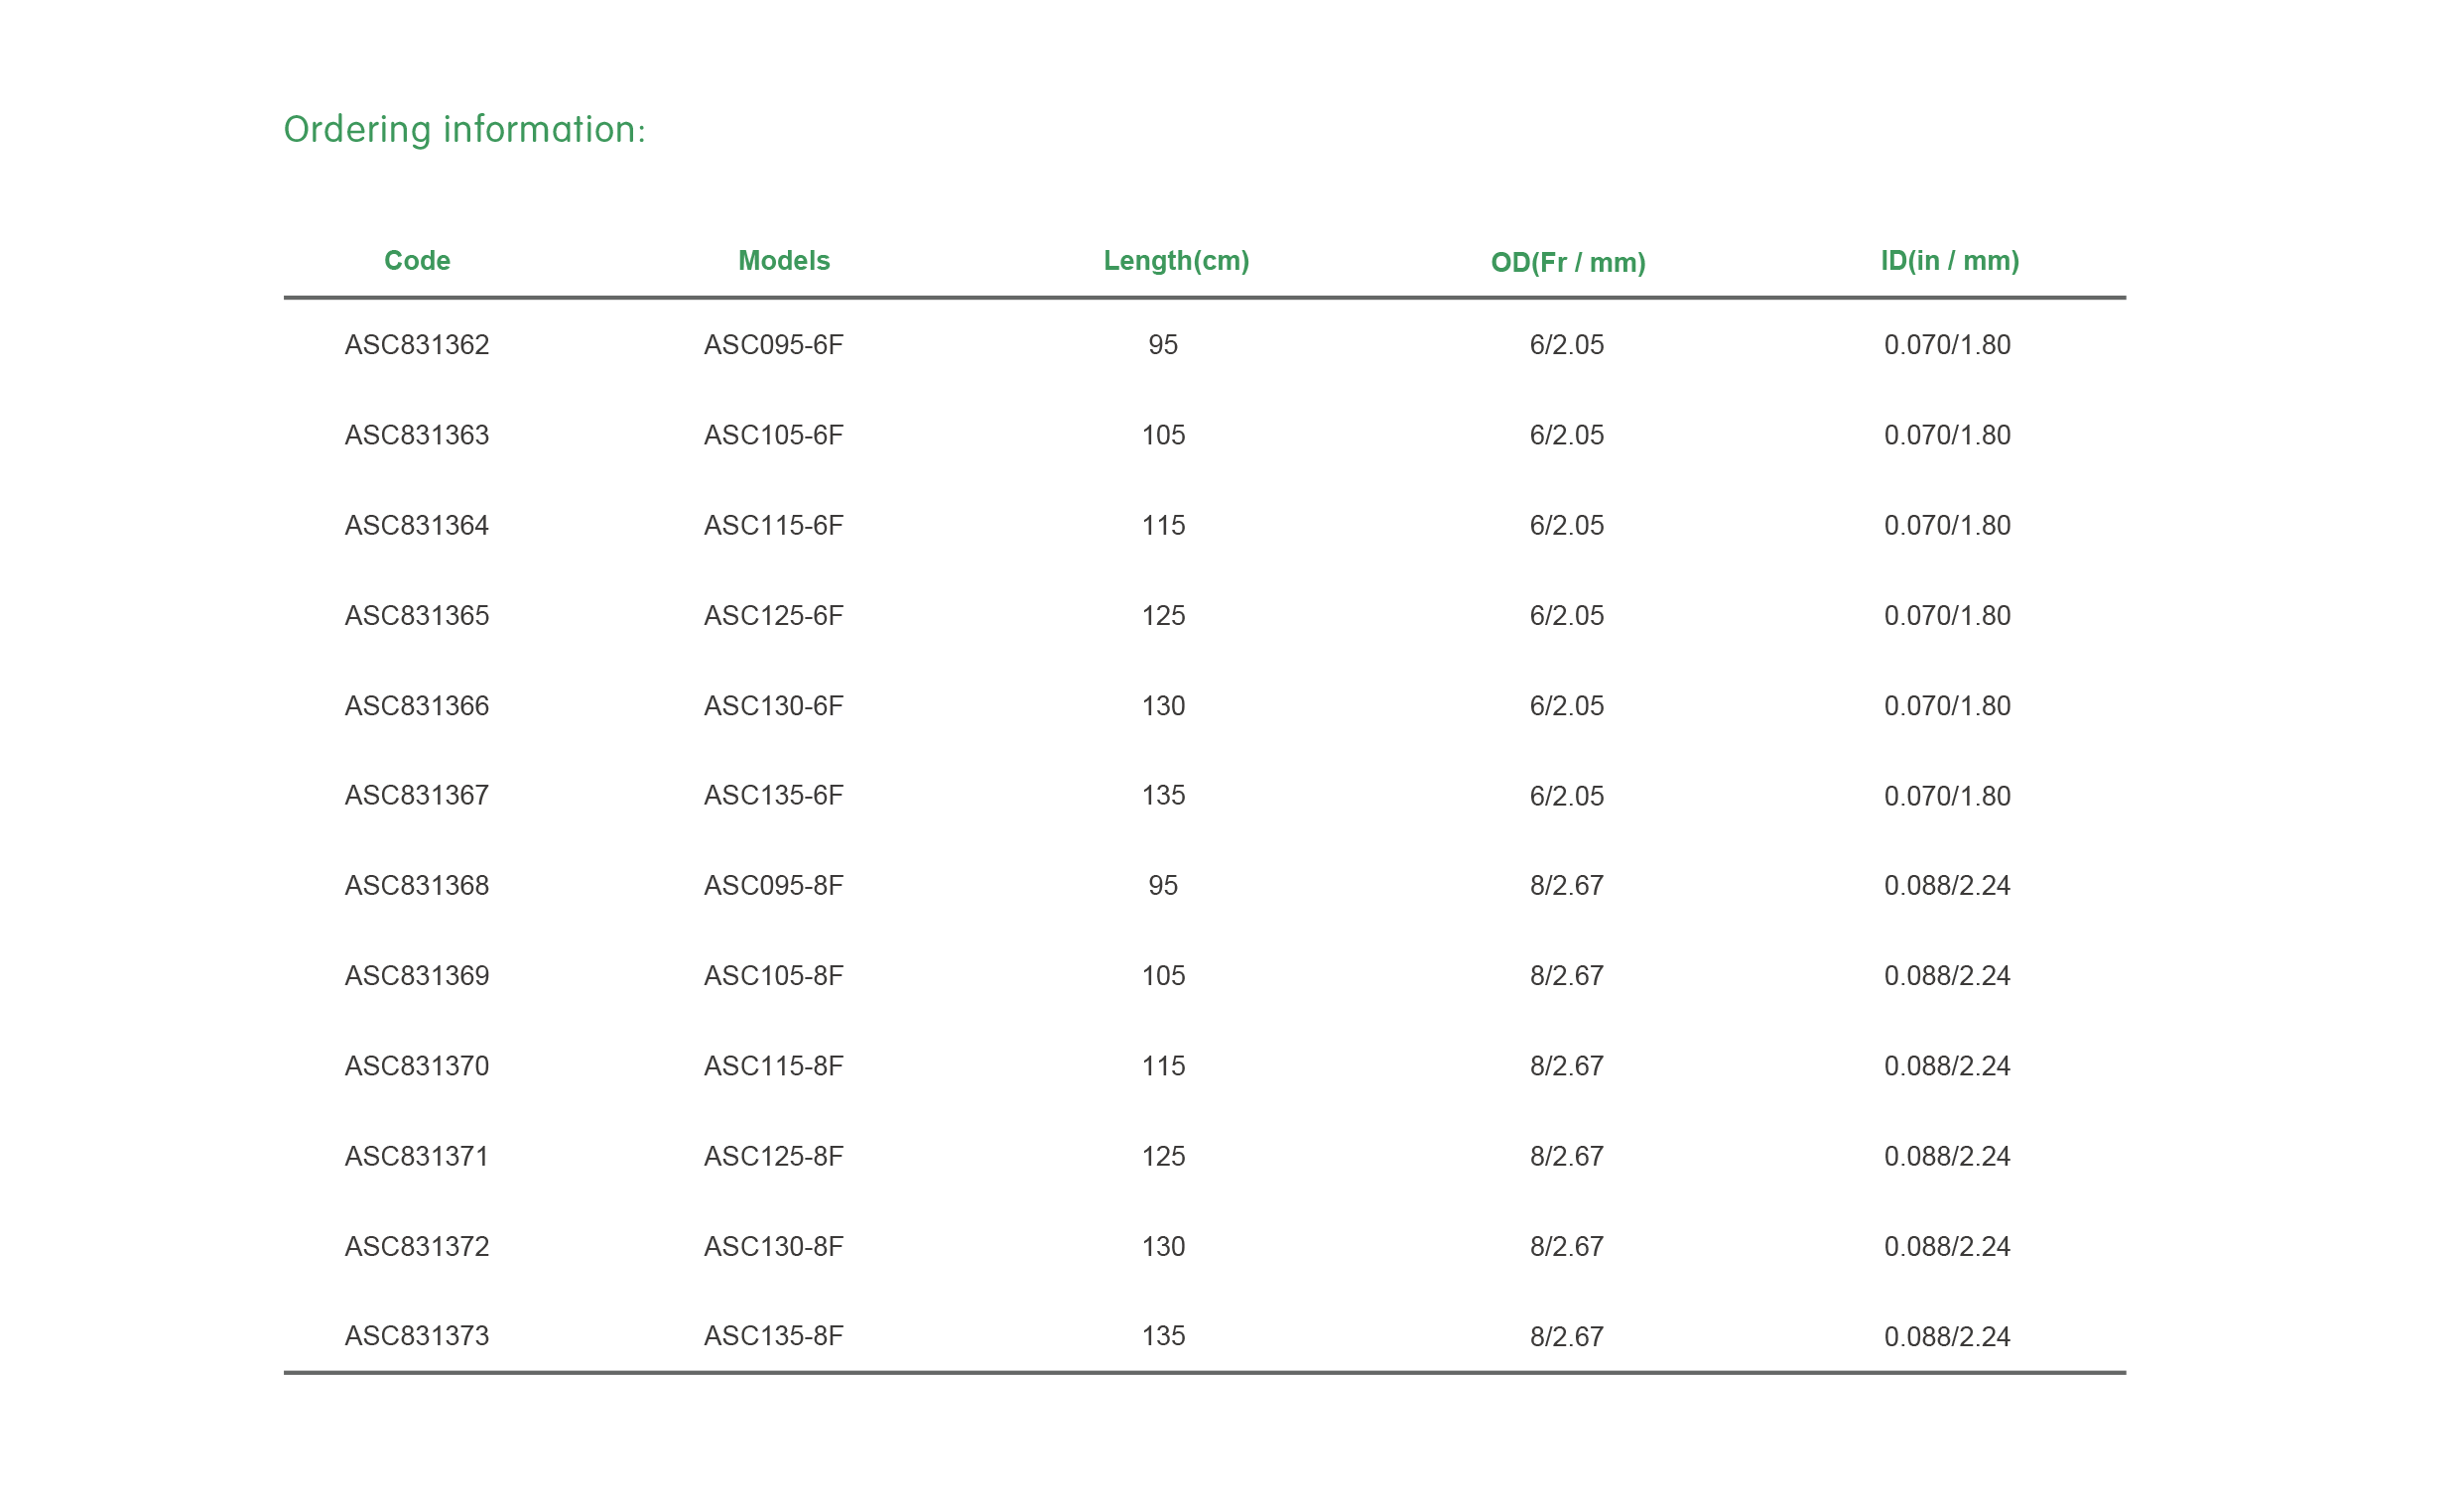
Task: Click the OD(Fr / mm) header
Action: point(1567,263)
